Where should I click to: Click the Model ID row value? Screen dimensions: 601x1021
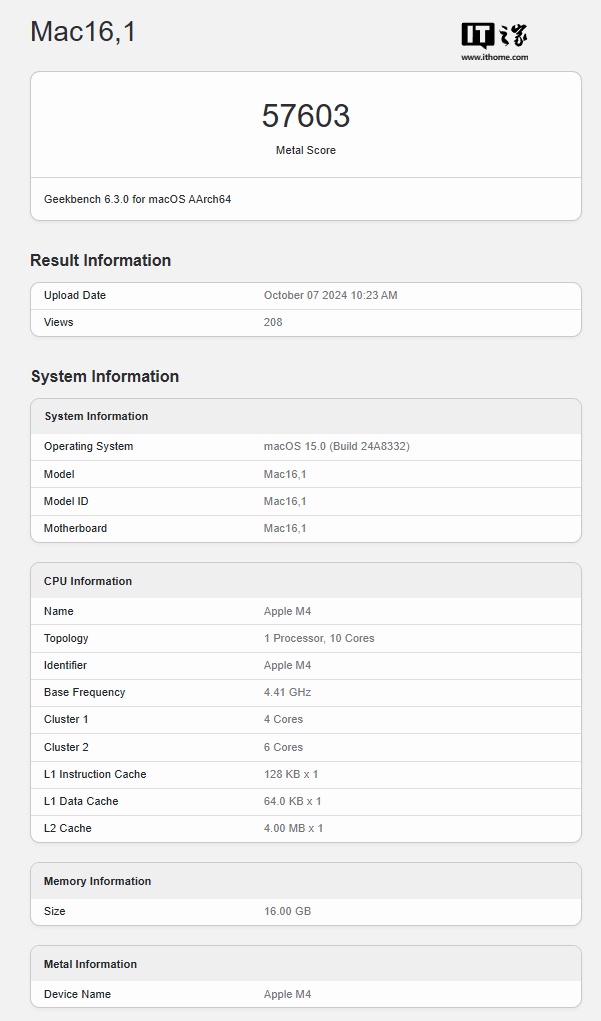pos(285,501)
